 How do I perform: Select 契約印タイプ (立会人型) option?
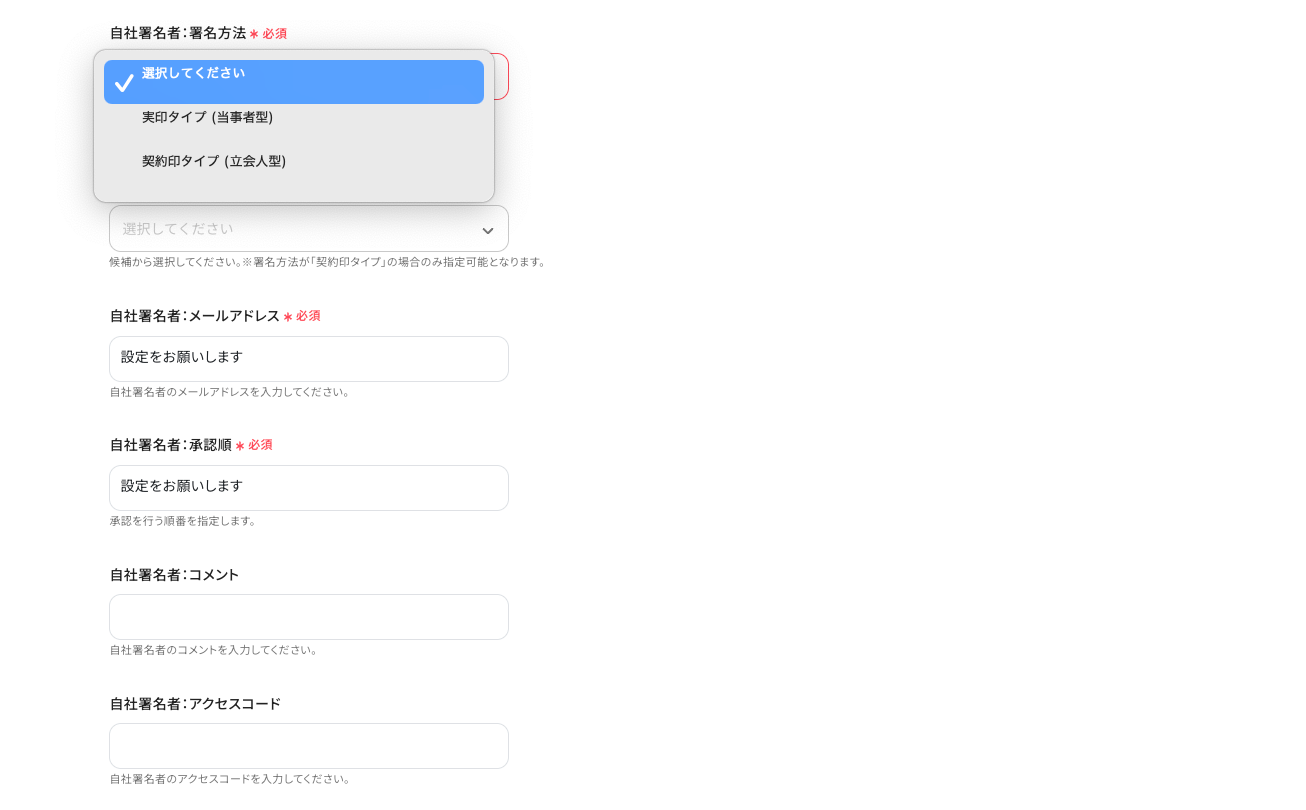point(294,161)
